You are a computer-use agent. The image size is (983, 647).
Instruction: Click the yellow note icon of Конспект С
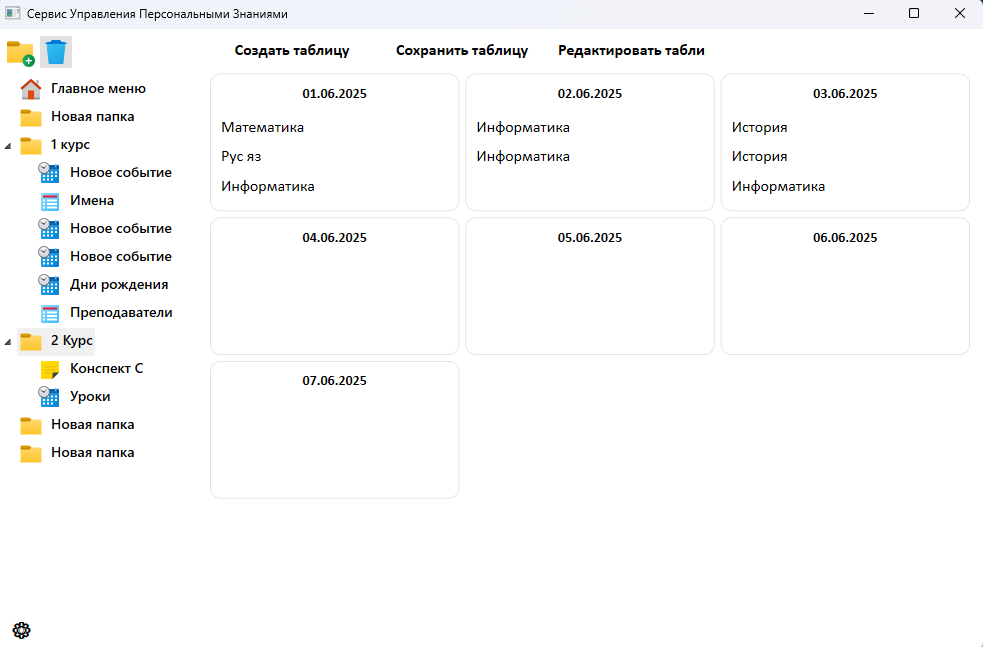pos(50,370)
